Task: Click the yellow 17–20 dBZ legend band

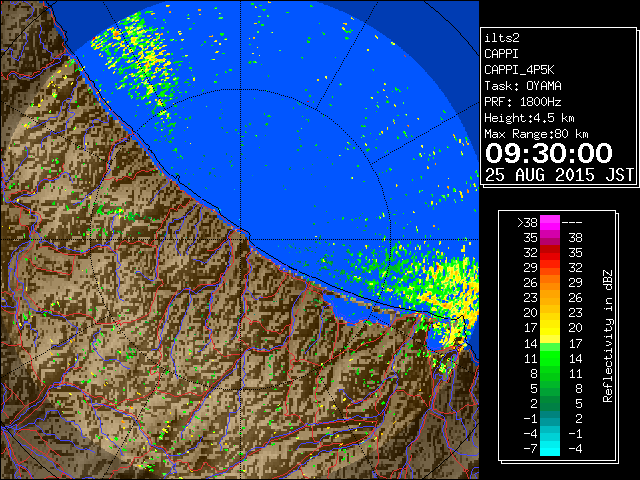Action: point(550,328)
